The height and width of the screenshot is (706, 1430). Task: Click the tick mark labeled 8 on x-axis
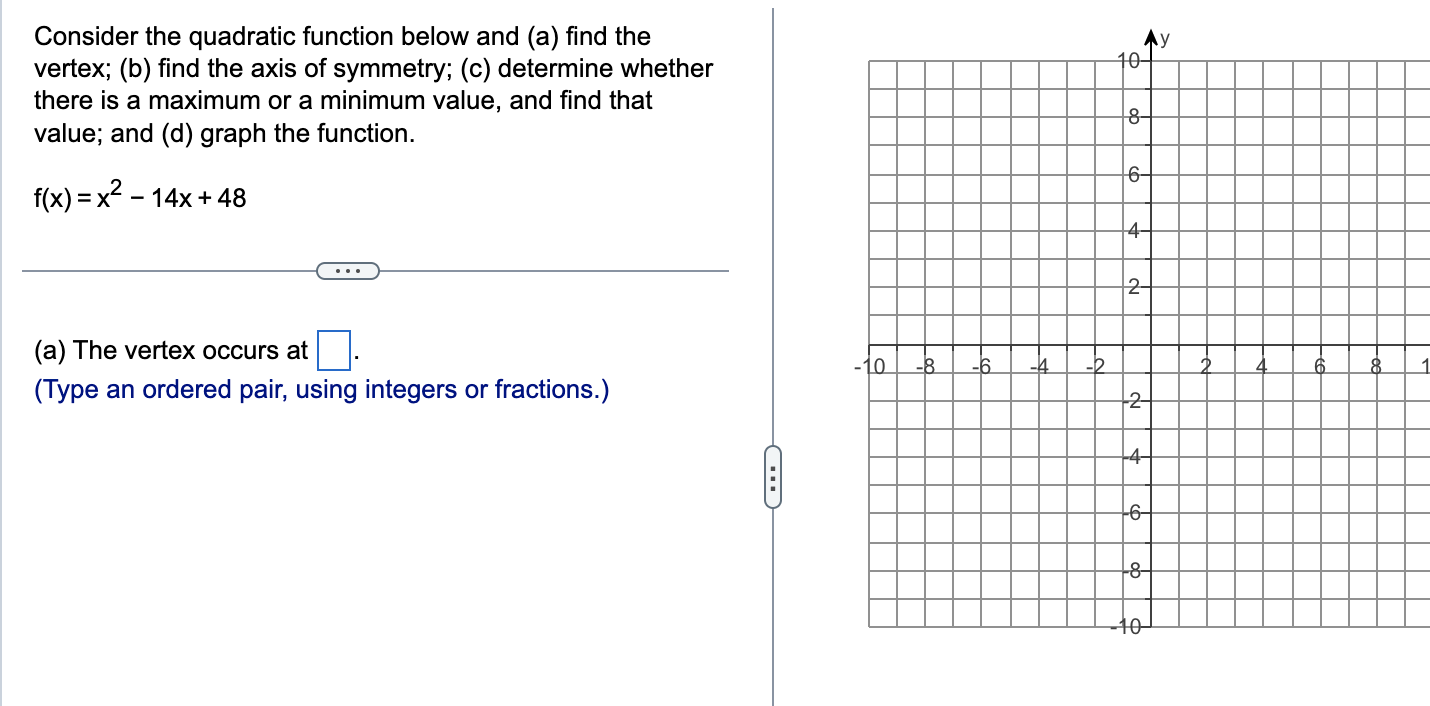click(1376, 365)
